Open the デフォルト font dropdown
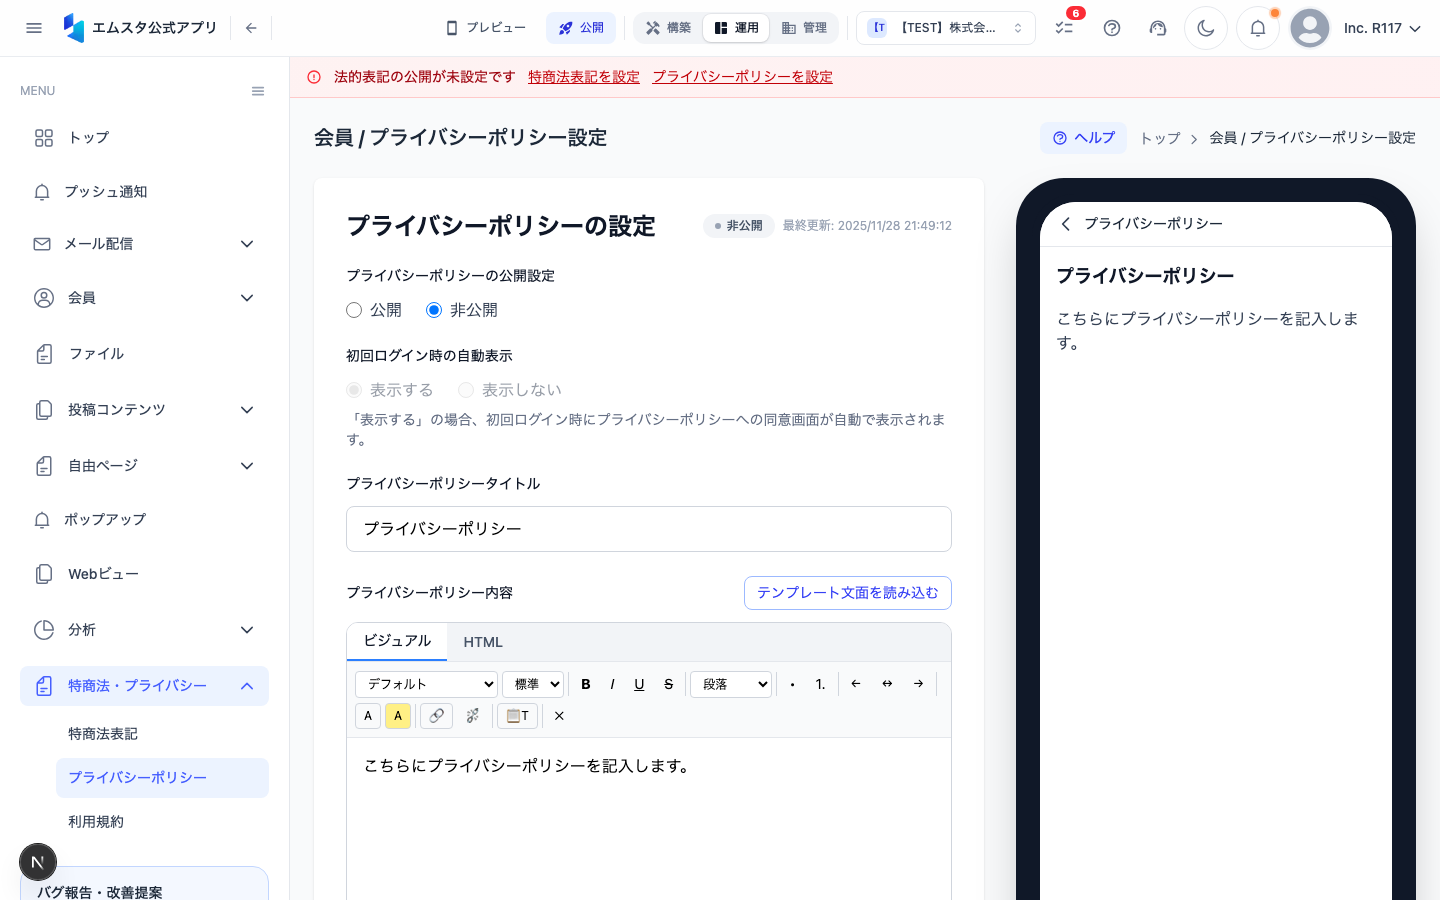Viewport: 1440px width, 900px height. tap(426, 684)
